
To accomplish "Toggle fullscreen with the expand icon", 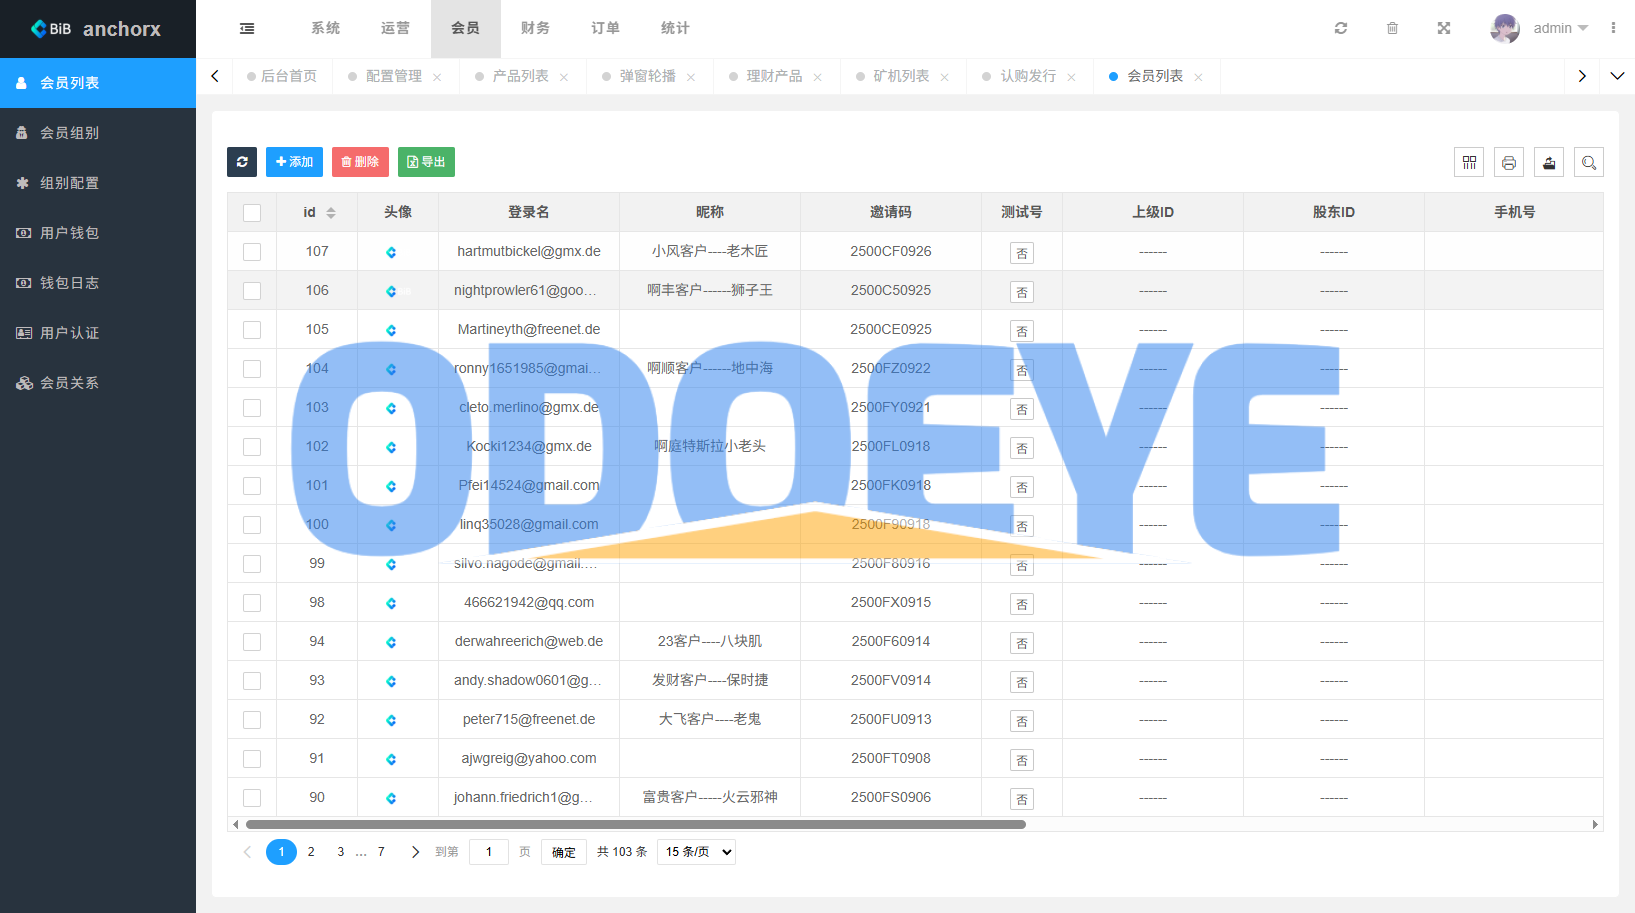I will point(1444,28).
